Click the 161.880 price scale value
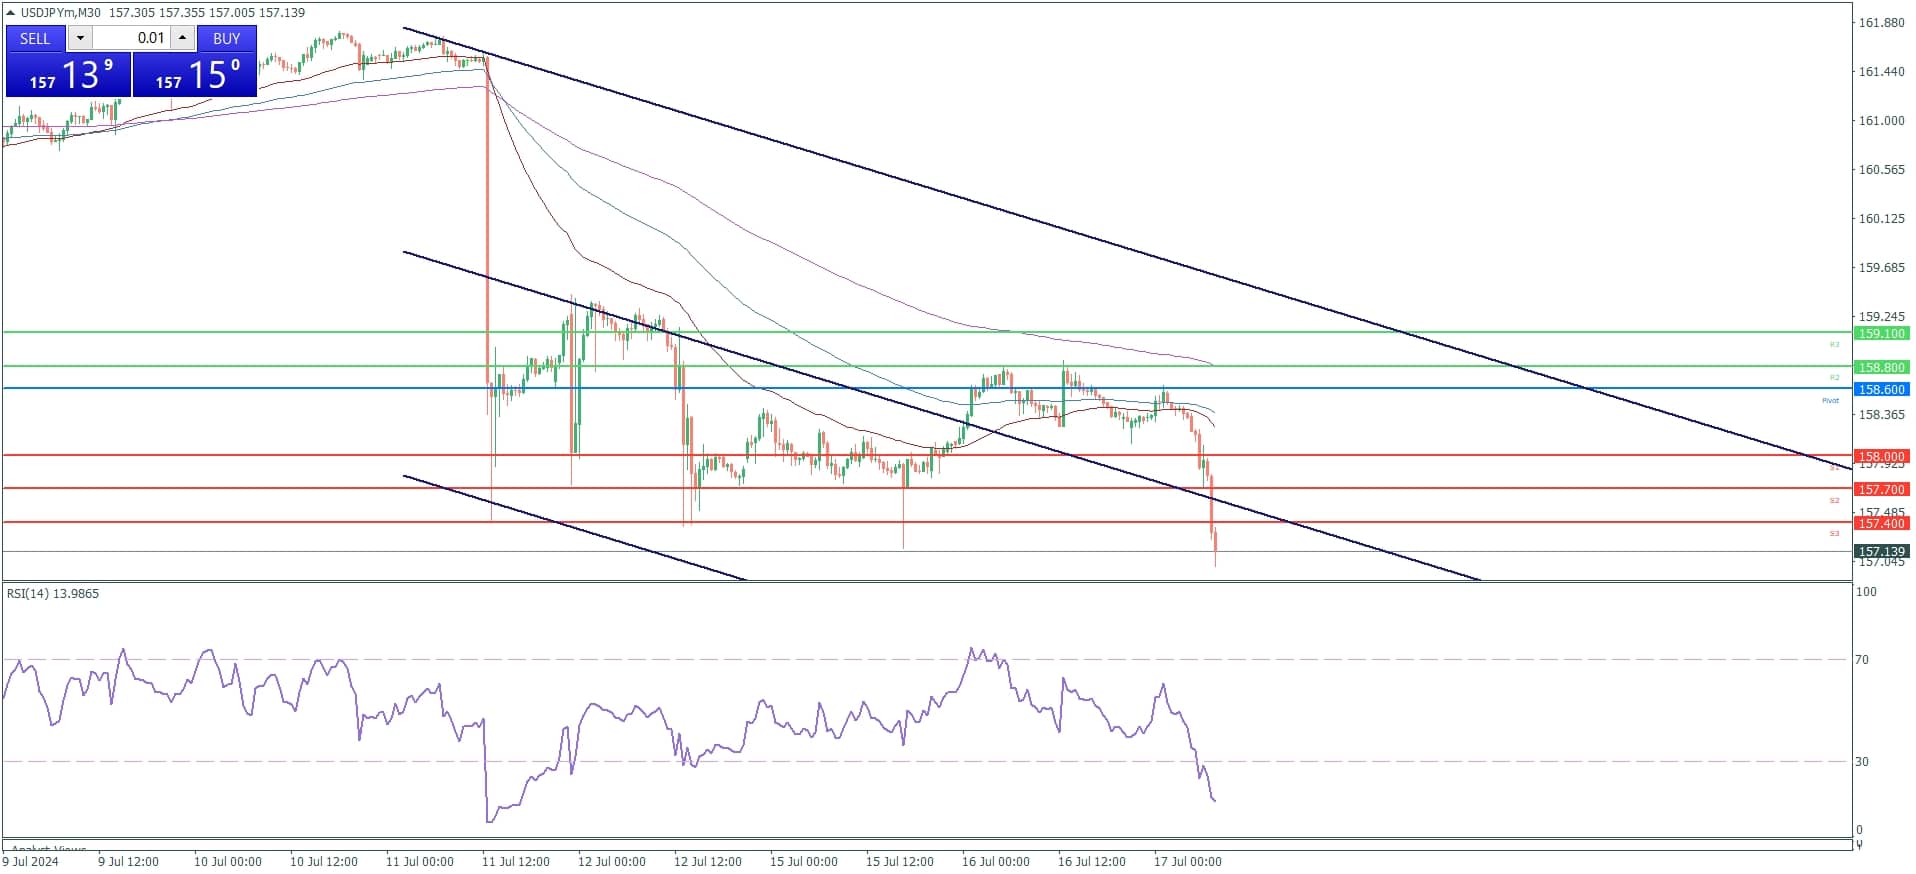 1881,22
